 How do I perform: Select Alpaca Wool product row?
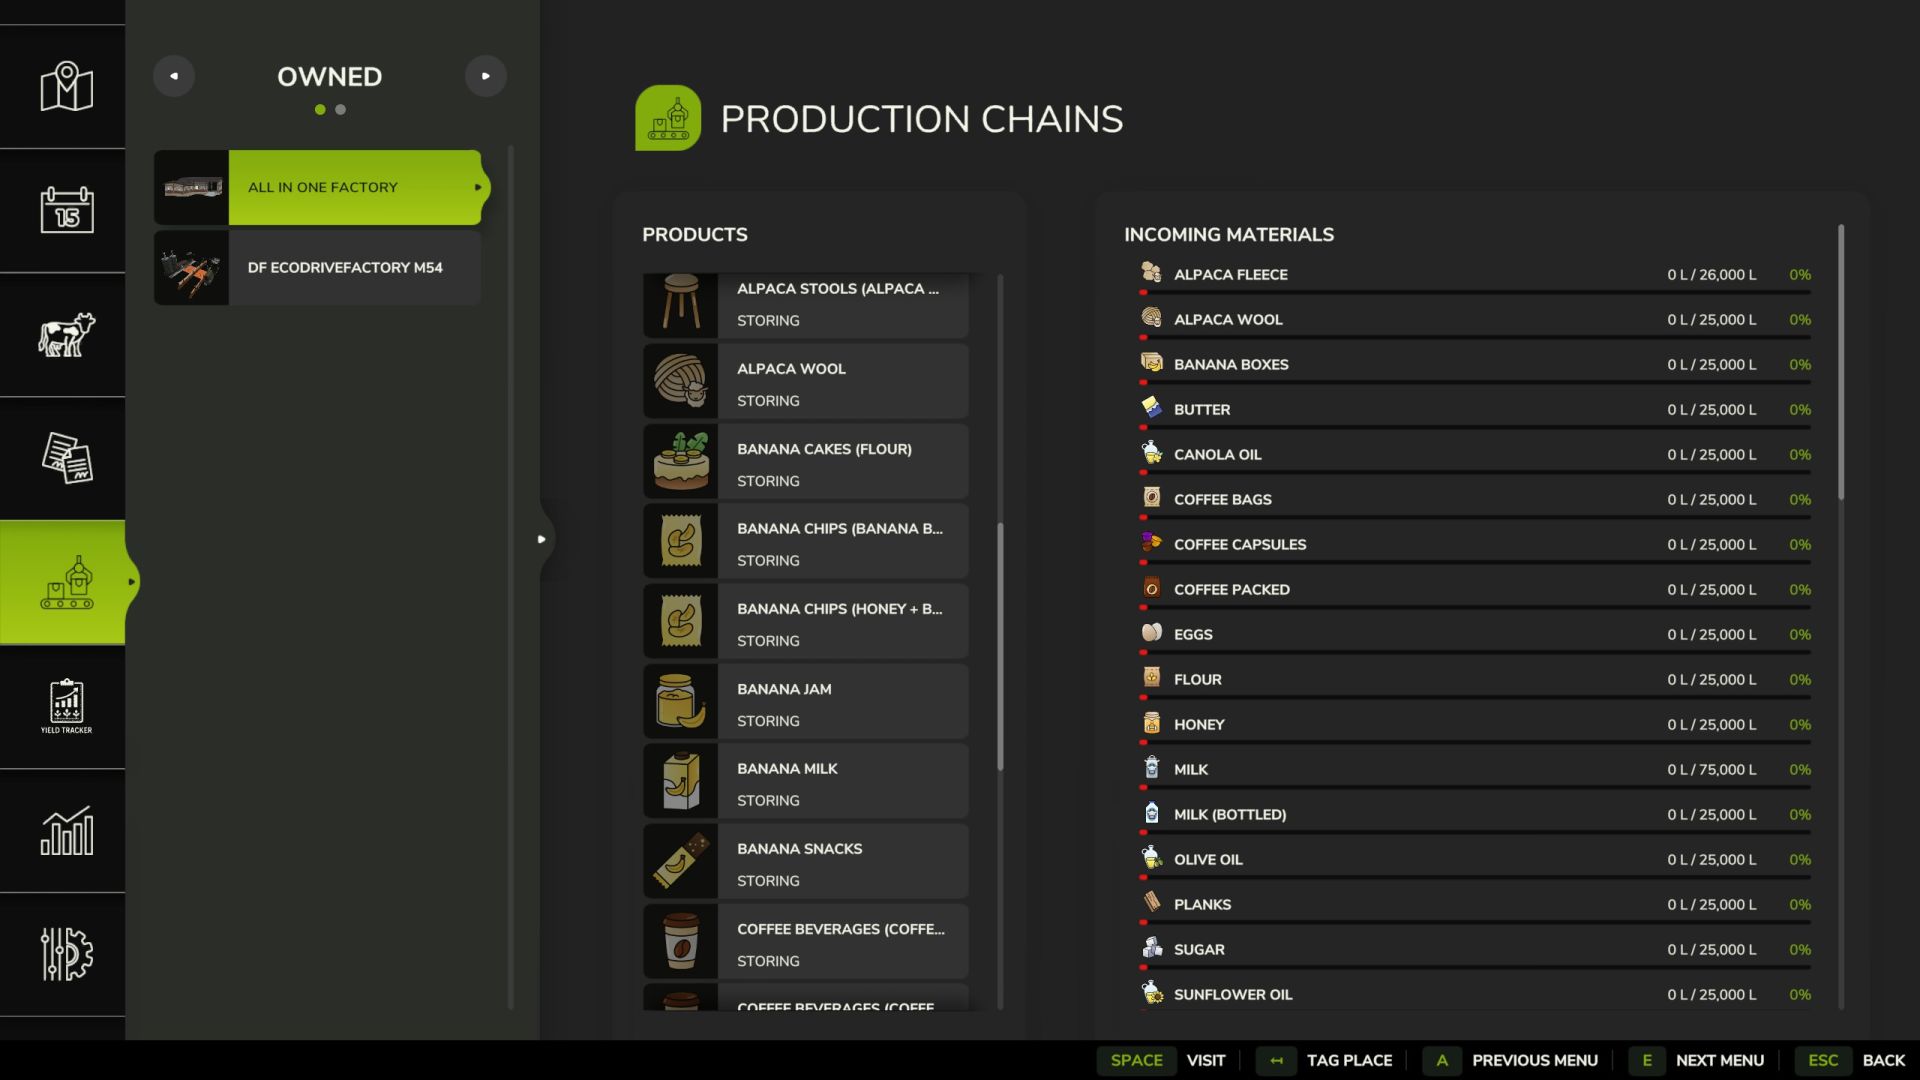pos(805,381)
